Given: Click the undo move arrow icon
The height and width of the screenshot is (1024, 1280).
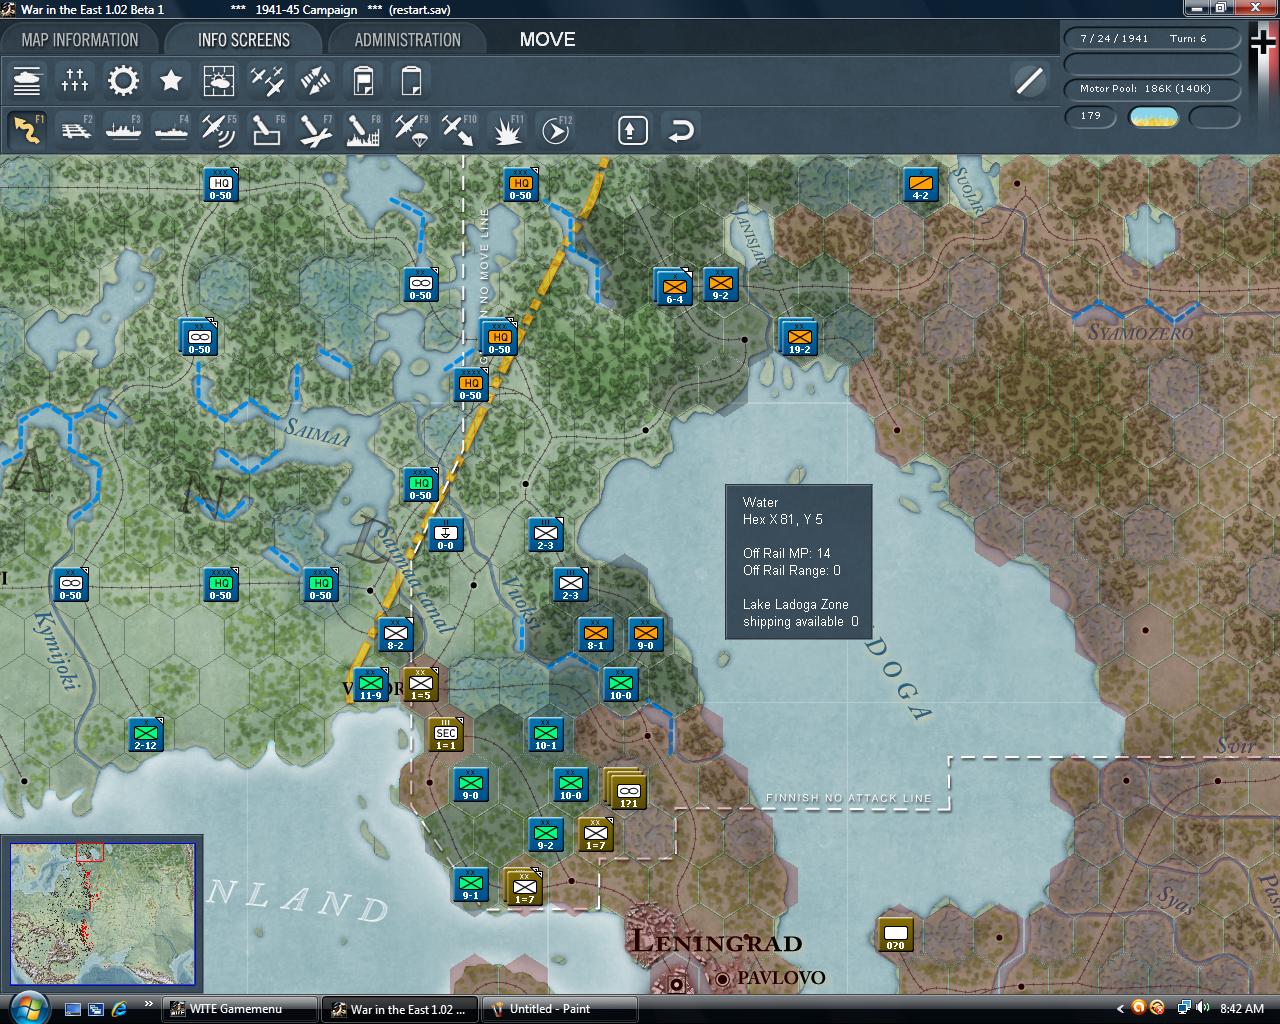Looking at the screenshot, I should [x=681, y=130].
